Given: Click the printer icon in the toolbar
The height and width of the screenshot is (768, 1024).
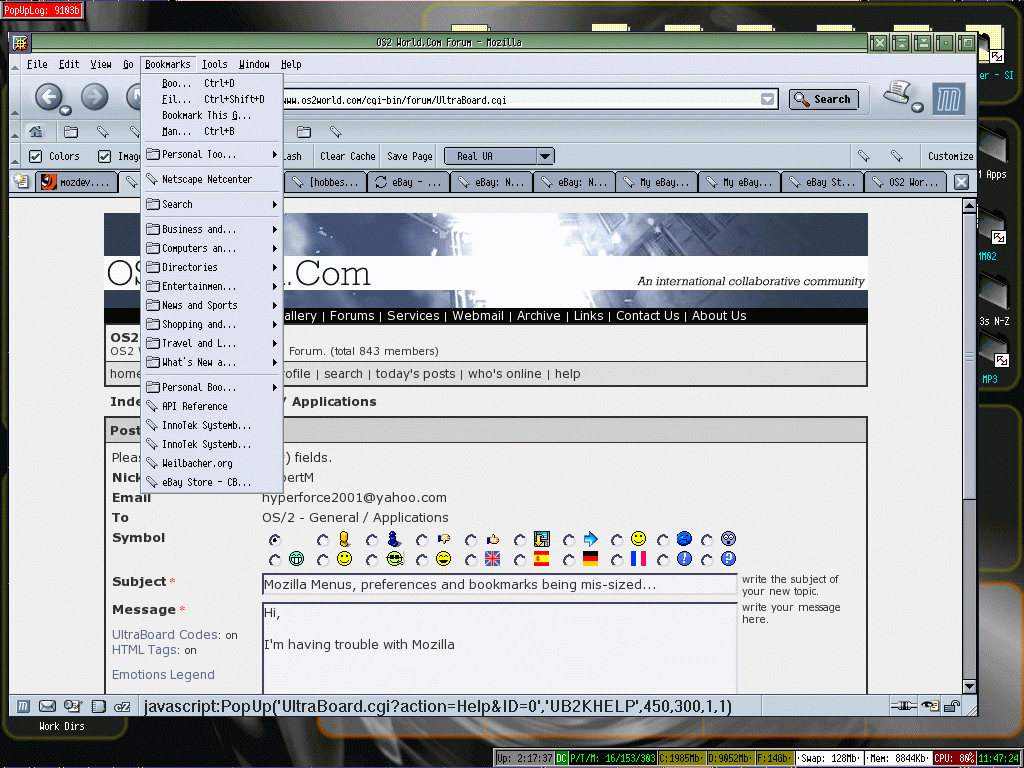Looking at the screenshot, I should [x=898, y=95].
